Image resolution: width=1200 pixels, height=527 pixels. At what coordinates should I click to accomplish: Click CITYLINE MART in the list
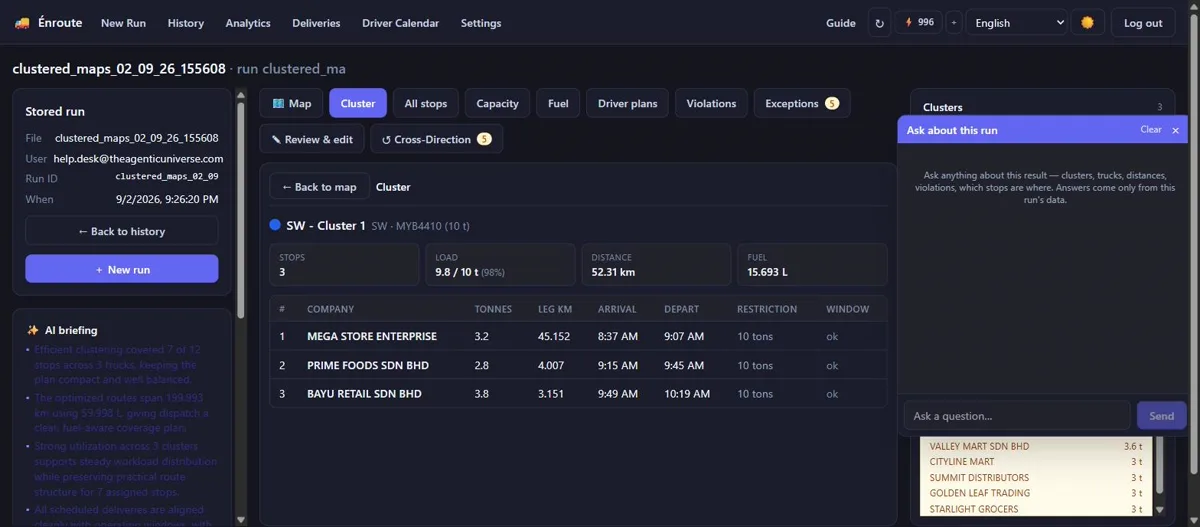point(962,462)
